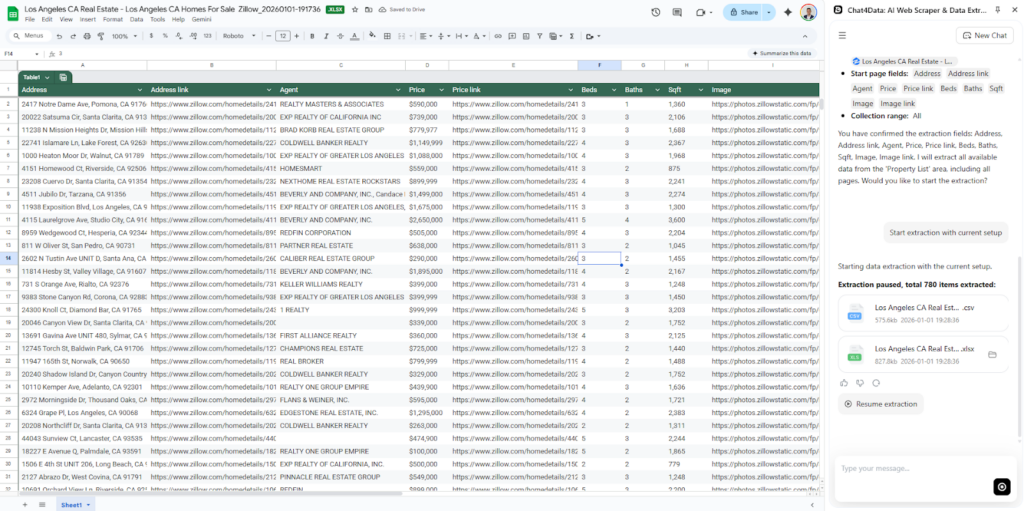This screenshot has height=511, width=1024.
Task: Open the Format menu
Action: (112, 20)
